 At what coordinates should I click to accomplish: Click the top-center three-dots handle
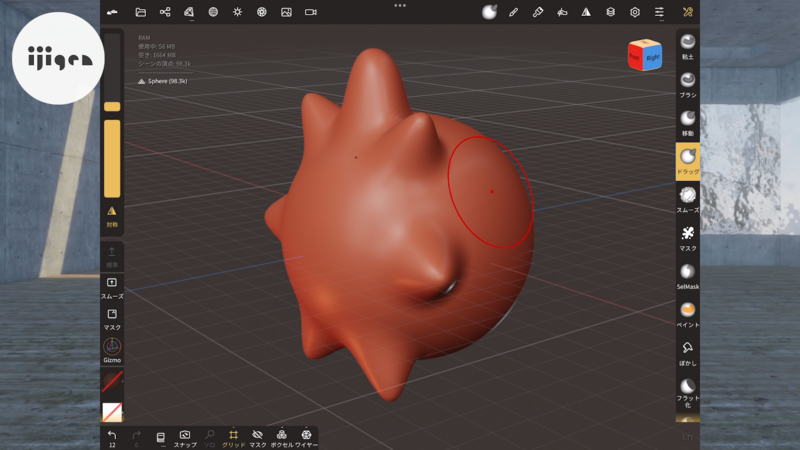click(400, 6)
